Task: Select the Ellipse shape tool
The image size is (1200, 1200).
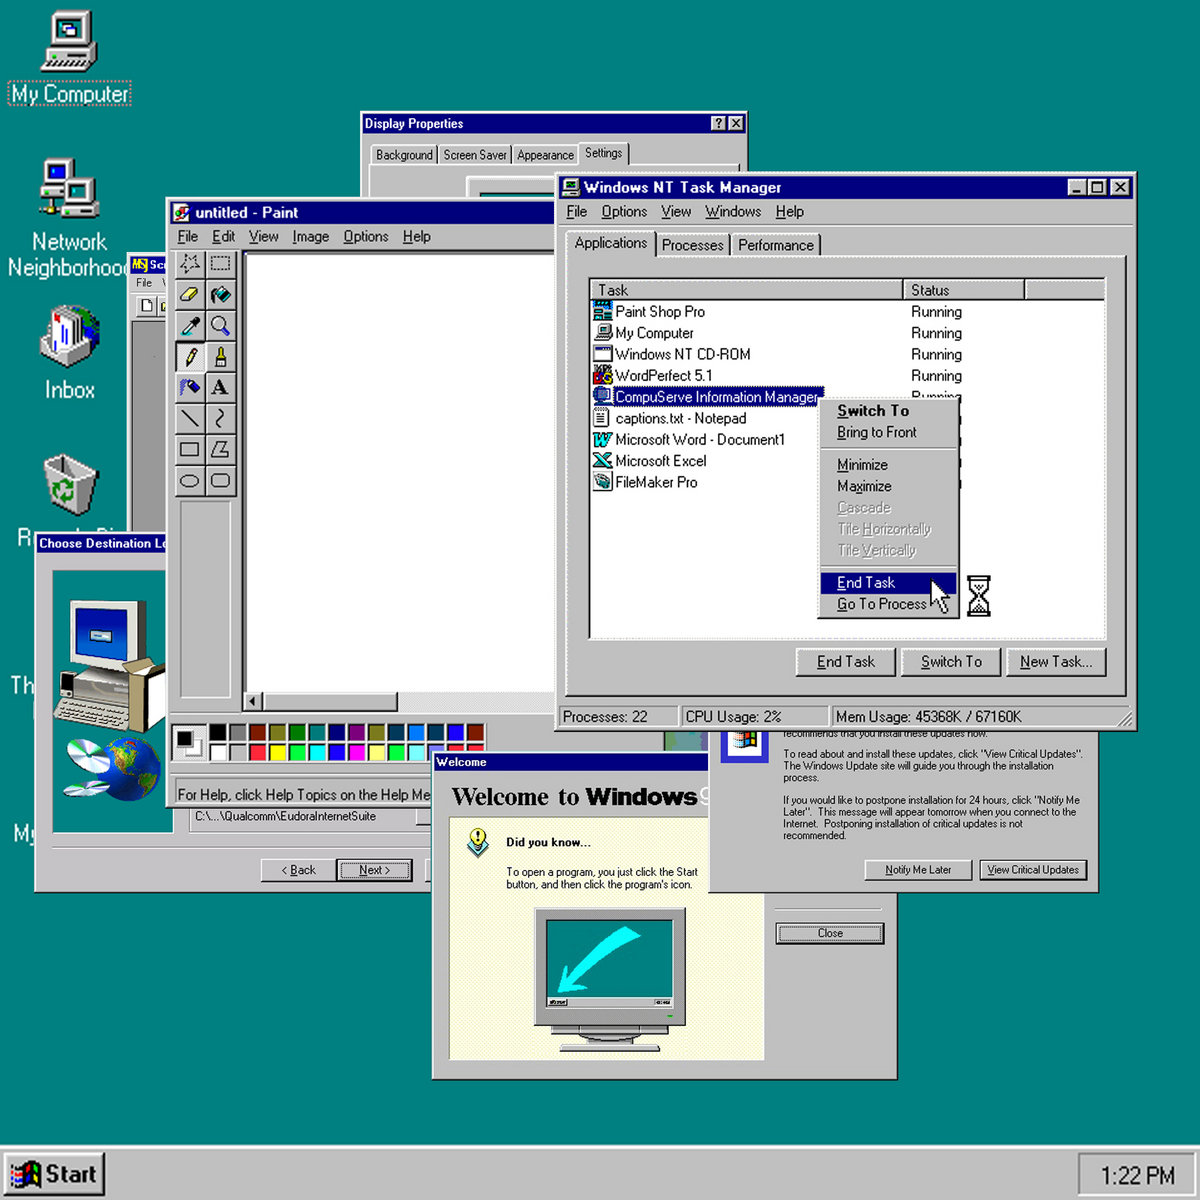Action: tap(189, 481)
